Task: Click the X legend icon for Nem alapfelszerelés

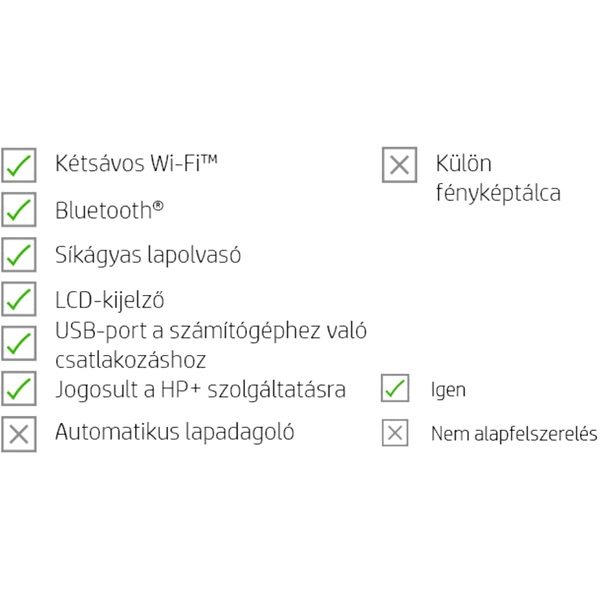Action: point(396,433)
